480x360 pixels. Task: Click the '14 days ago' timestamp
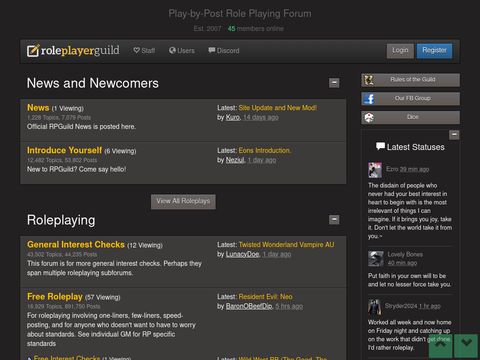[x=261, y=117]
